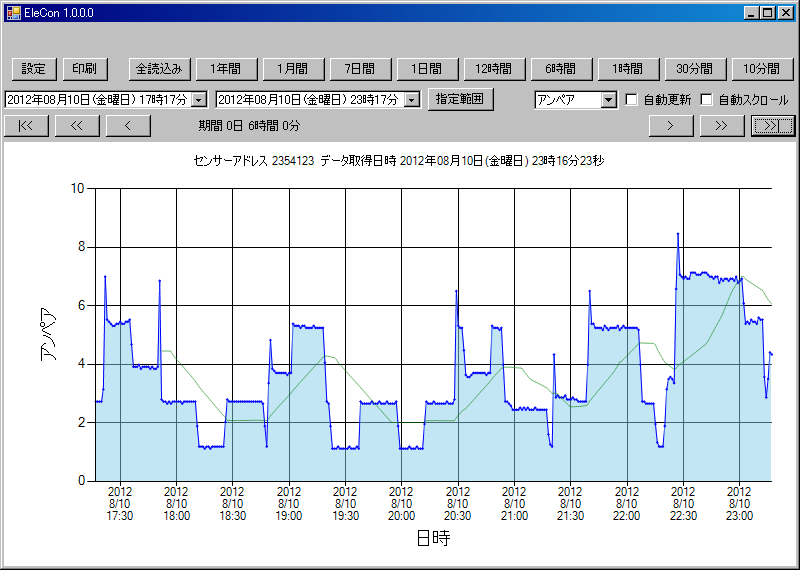
Task: Select the 1時間 range button
Action: pyautogui.click(x=629, y=69)
